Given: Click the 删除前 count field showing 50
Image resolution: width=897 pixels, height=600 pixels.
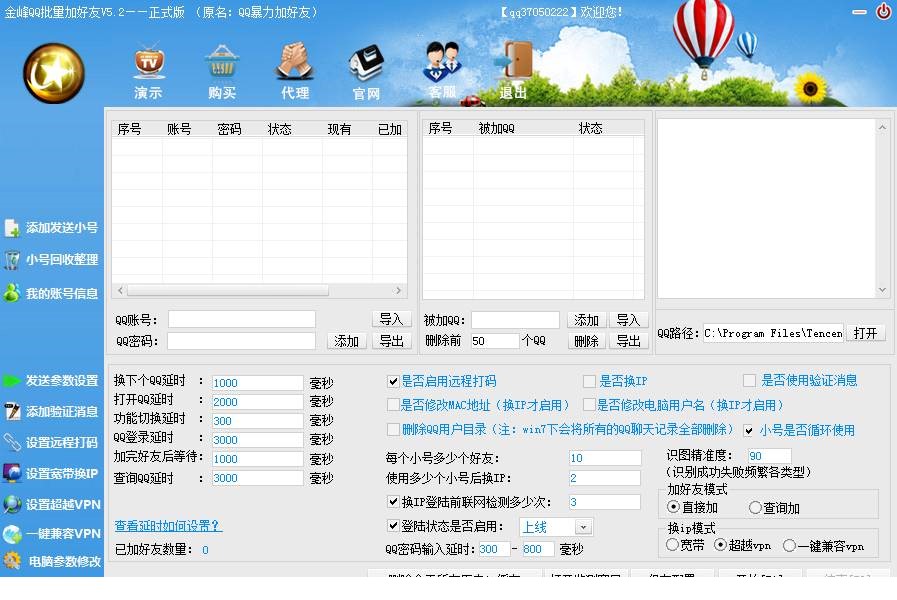Looking at the screenshot, I should click(495, 341).
